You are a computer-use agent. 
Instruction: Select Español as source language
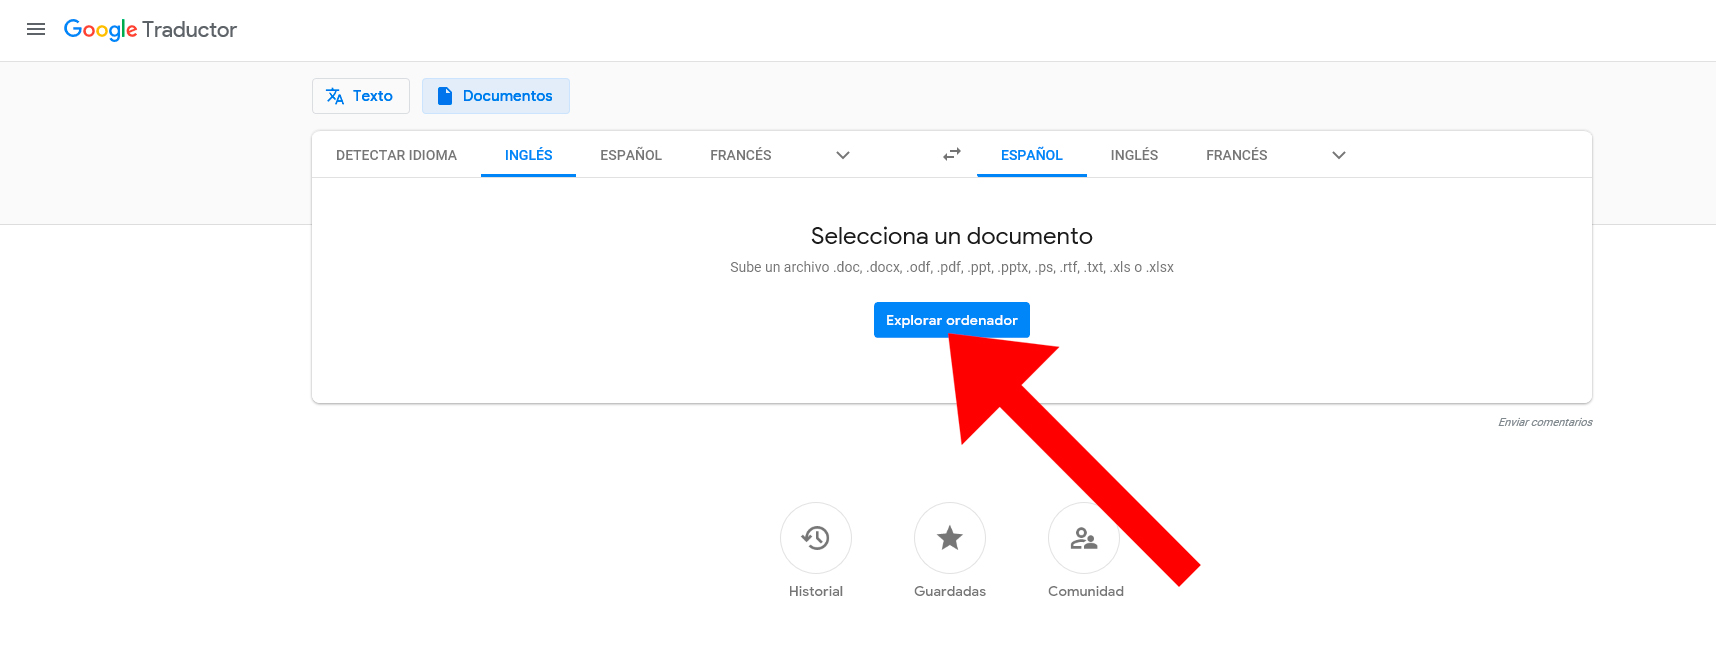tap(631, 155)
